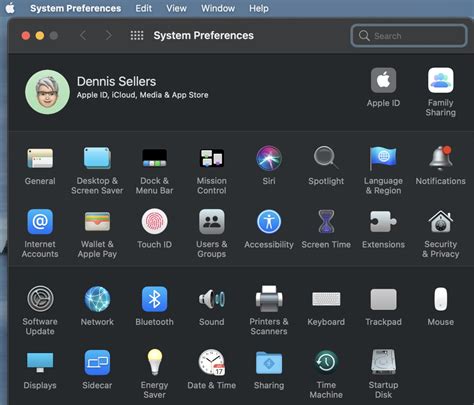The height and width of the screenshot is (405, 474).
Task: Open the Apple menu
Action: point(10,8)
